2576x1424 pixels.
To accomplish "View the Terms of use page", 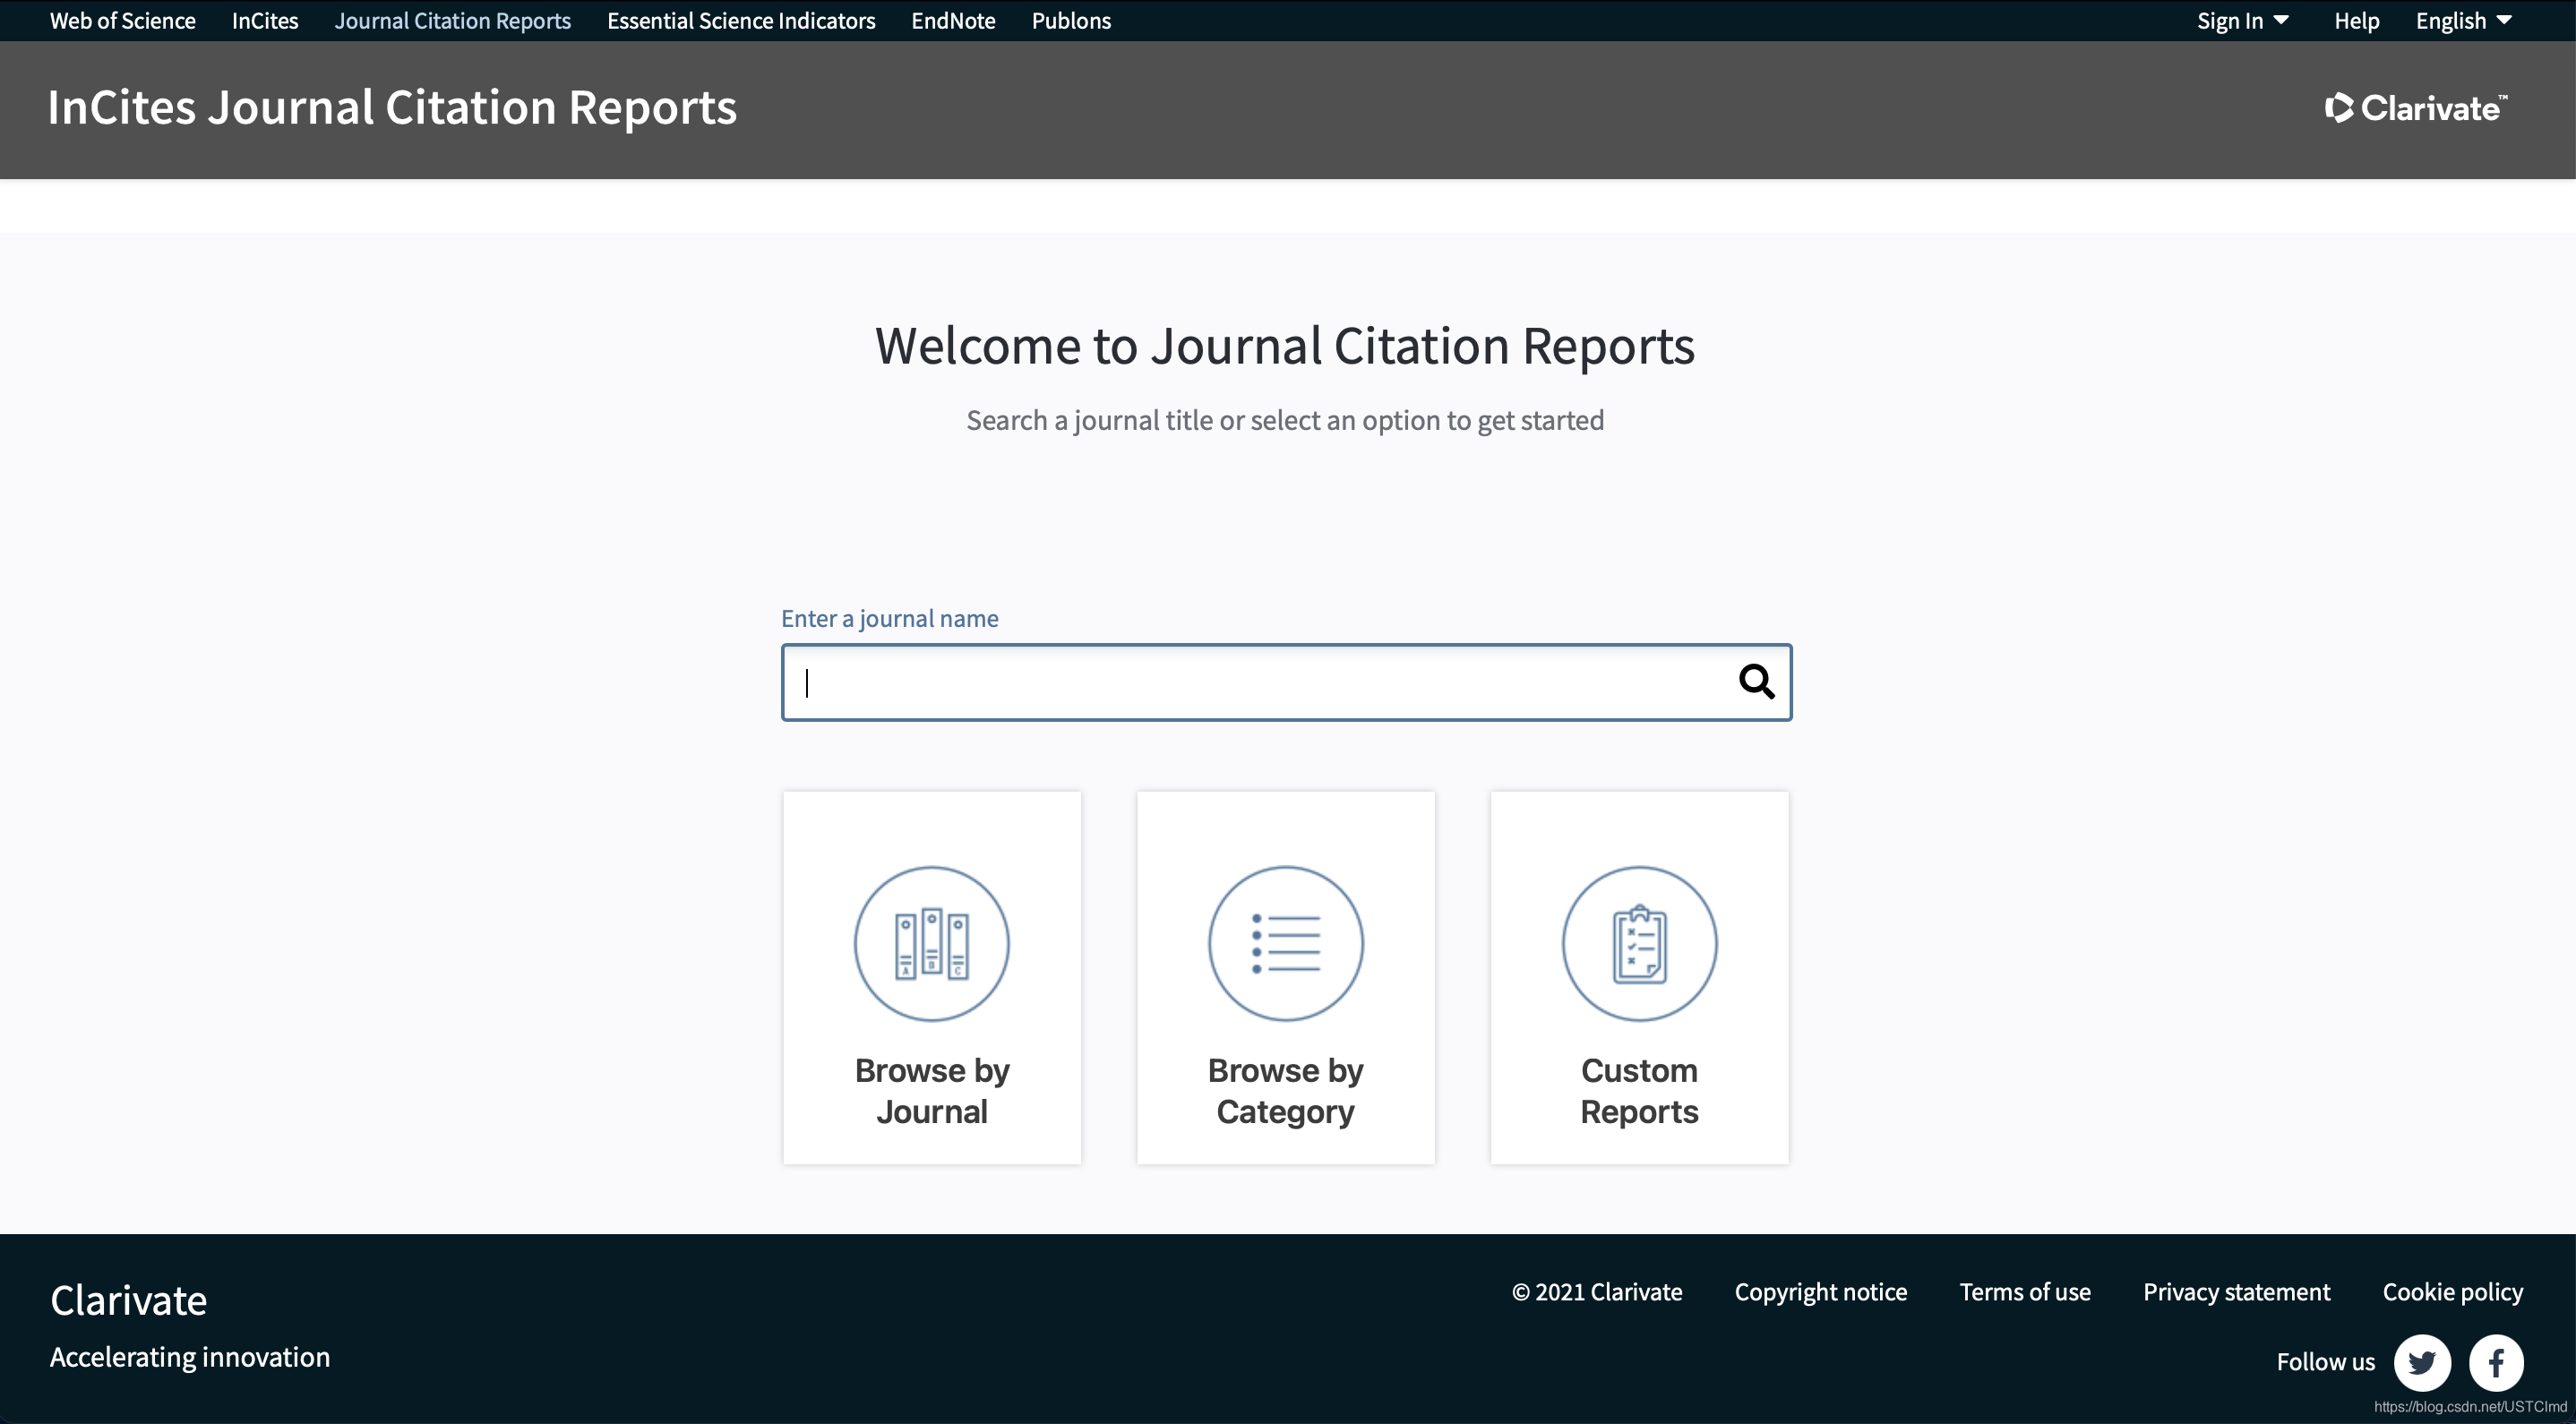I will 2024,1292.
